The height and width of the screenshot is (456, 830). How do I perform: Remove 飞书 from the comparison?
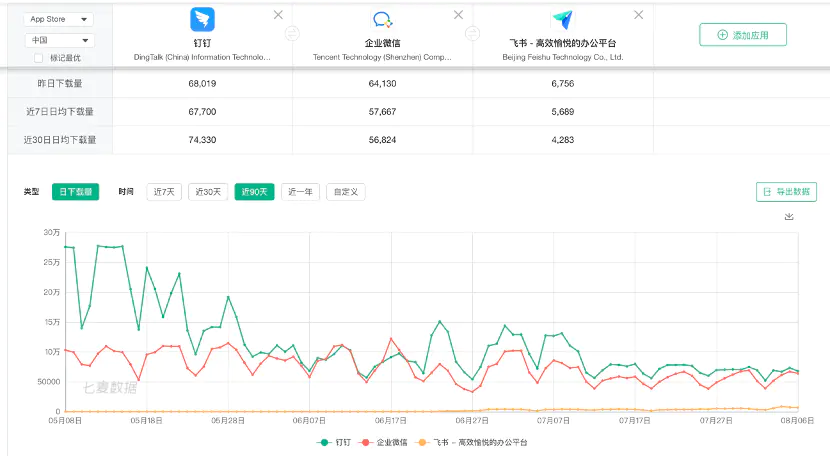coord(638,15)
